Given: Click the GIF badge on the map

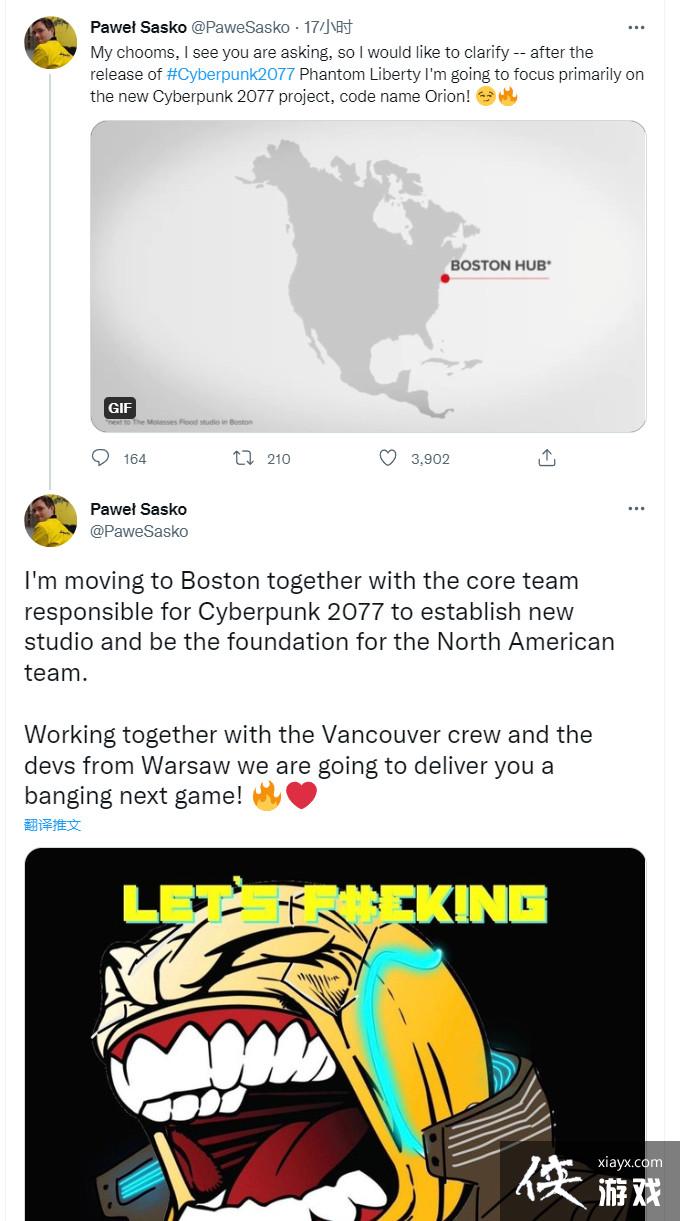Looking at the screenshot, I should (120, 408).
